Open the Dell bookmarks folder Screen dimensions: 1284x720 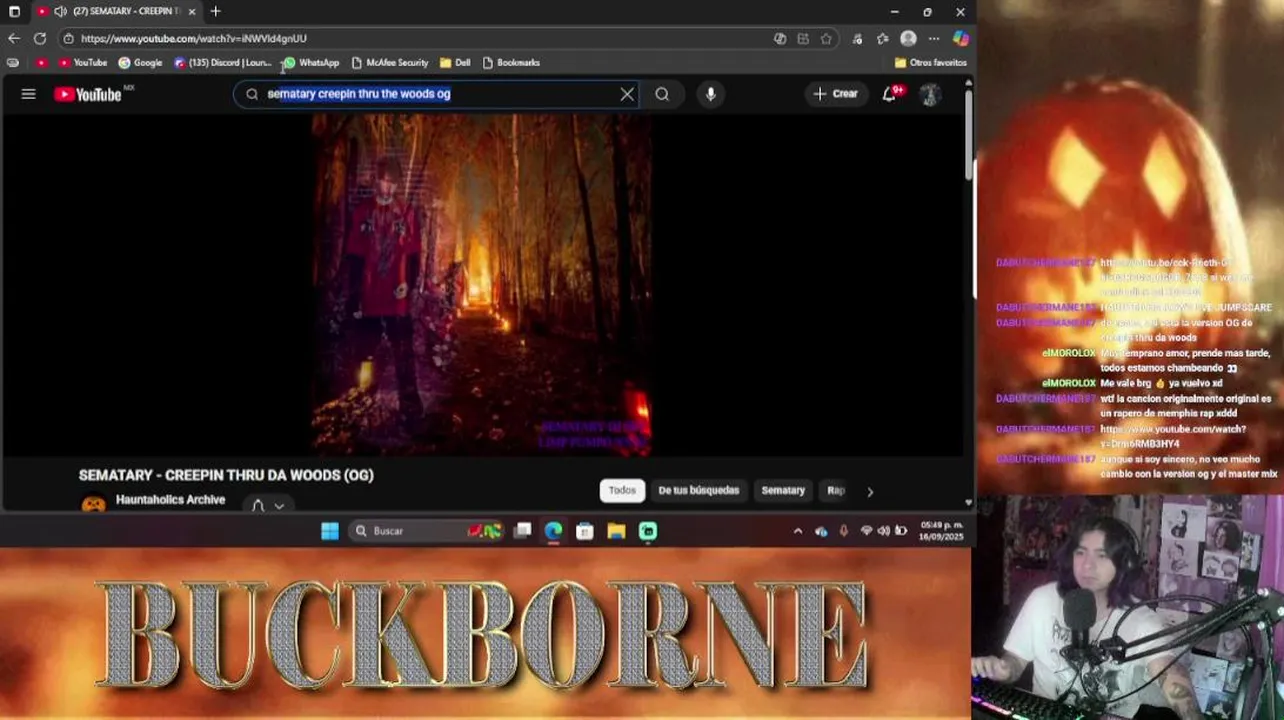[455, 62]
